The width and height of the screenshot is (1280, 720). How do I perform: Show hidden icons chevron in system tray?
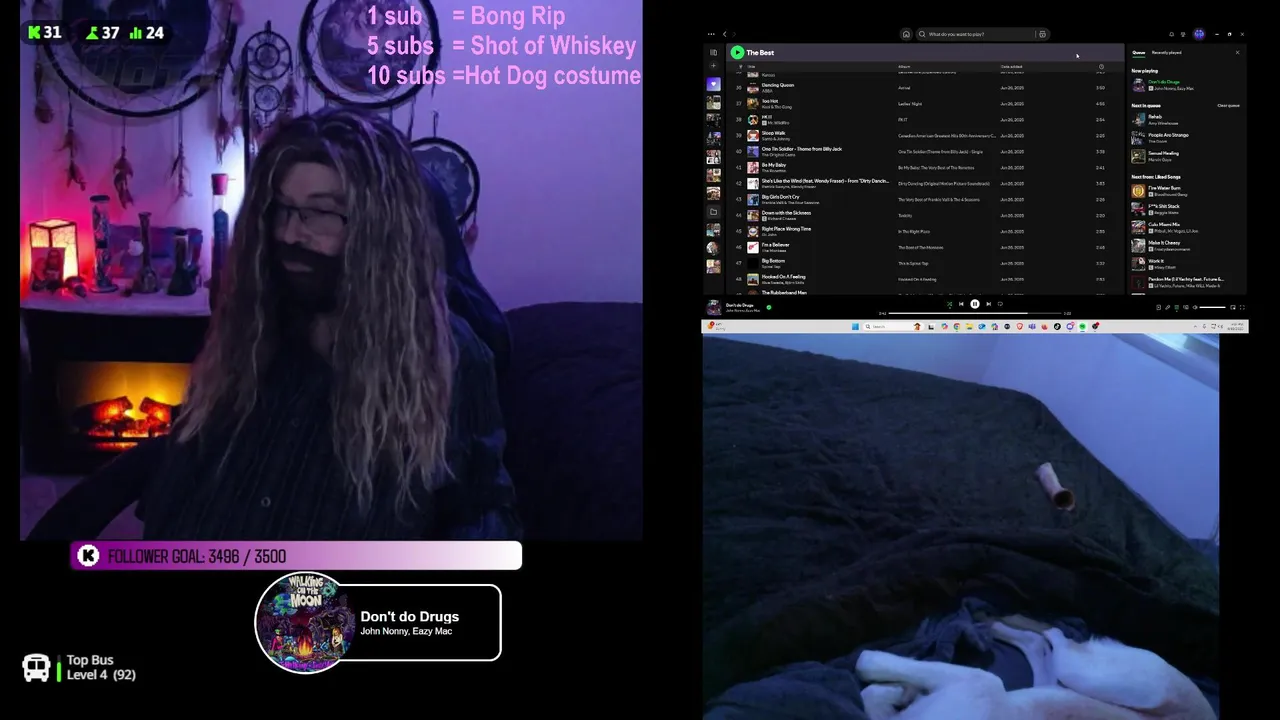click(x=1196, y=326)
